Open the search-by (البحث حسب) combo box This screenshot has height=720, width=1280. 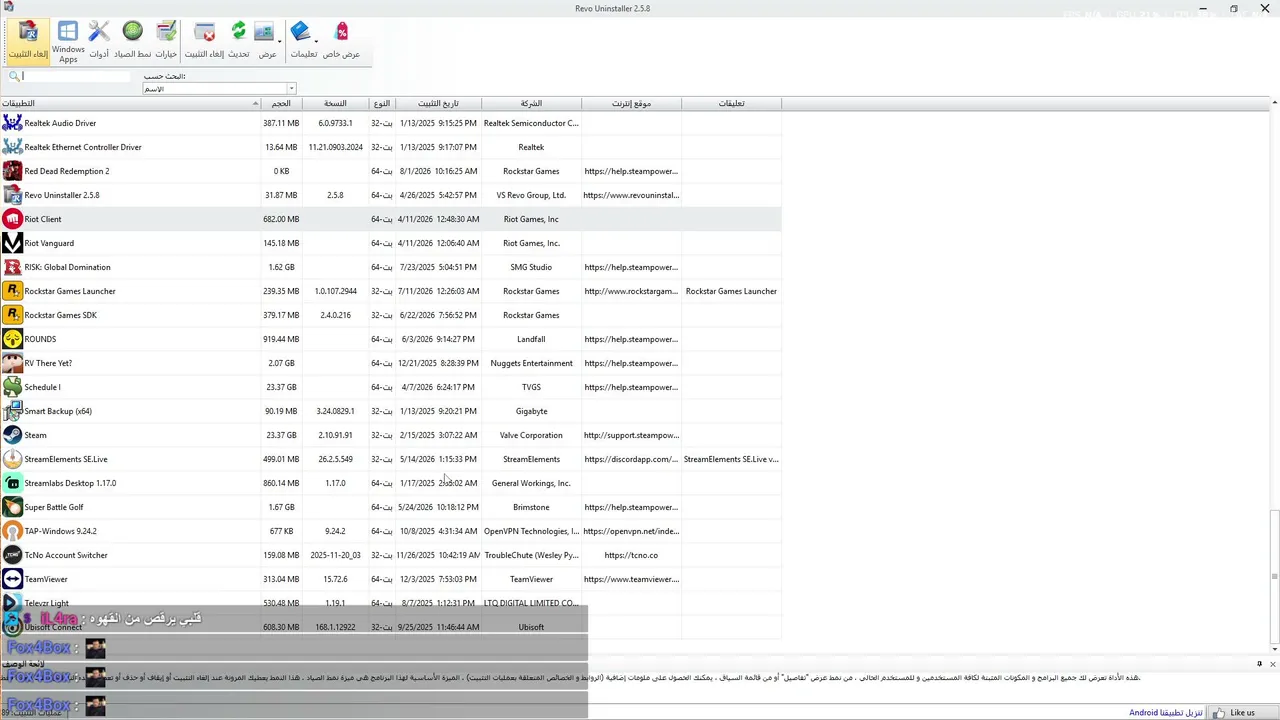pyautogui.click(x=219, y=89)
